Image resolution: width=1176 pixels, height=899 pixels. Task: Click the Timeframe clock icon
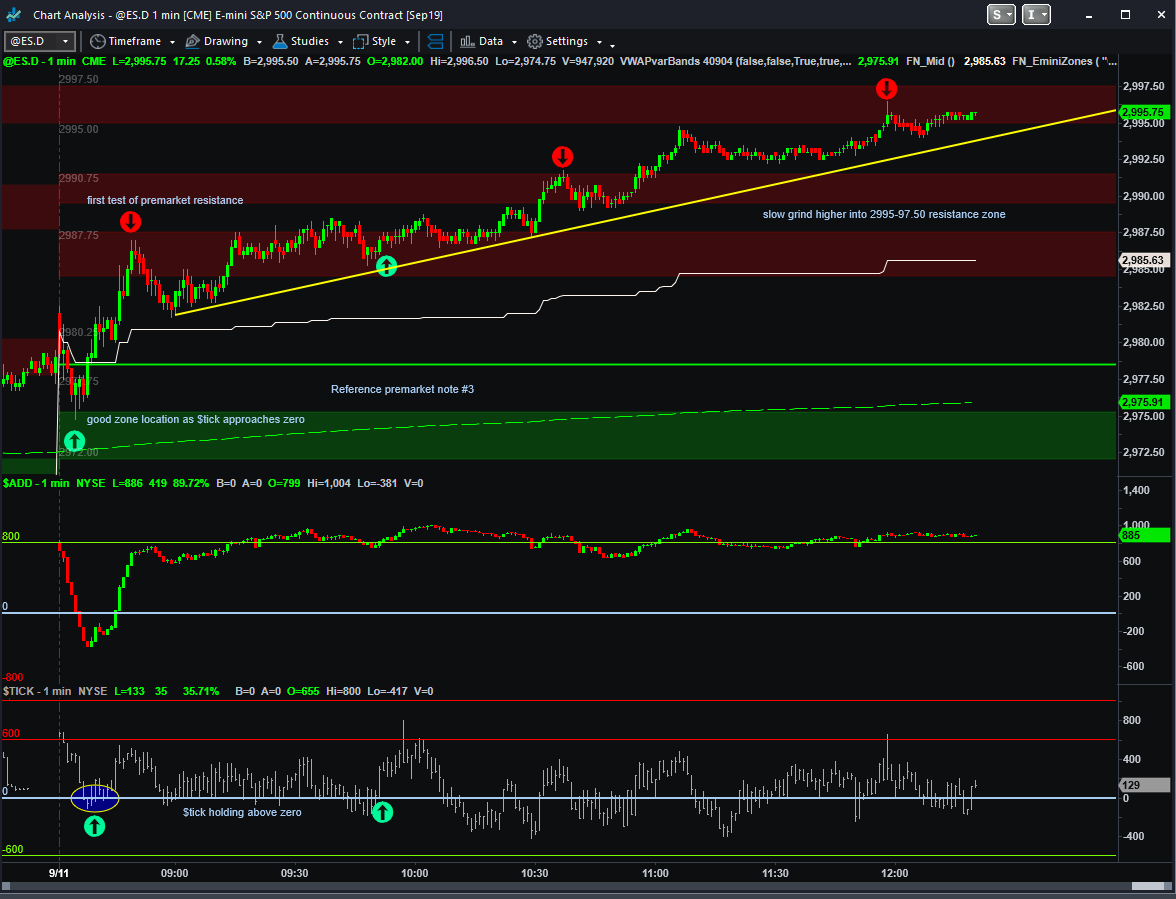(x=97, y=41)
